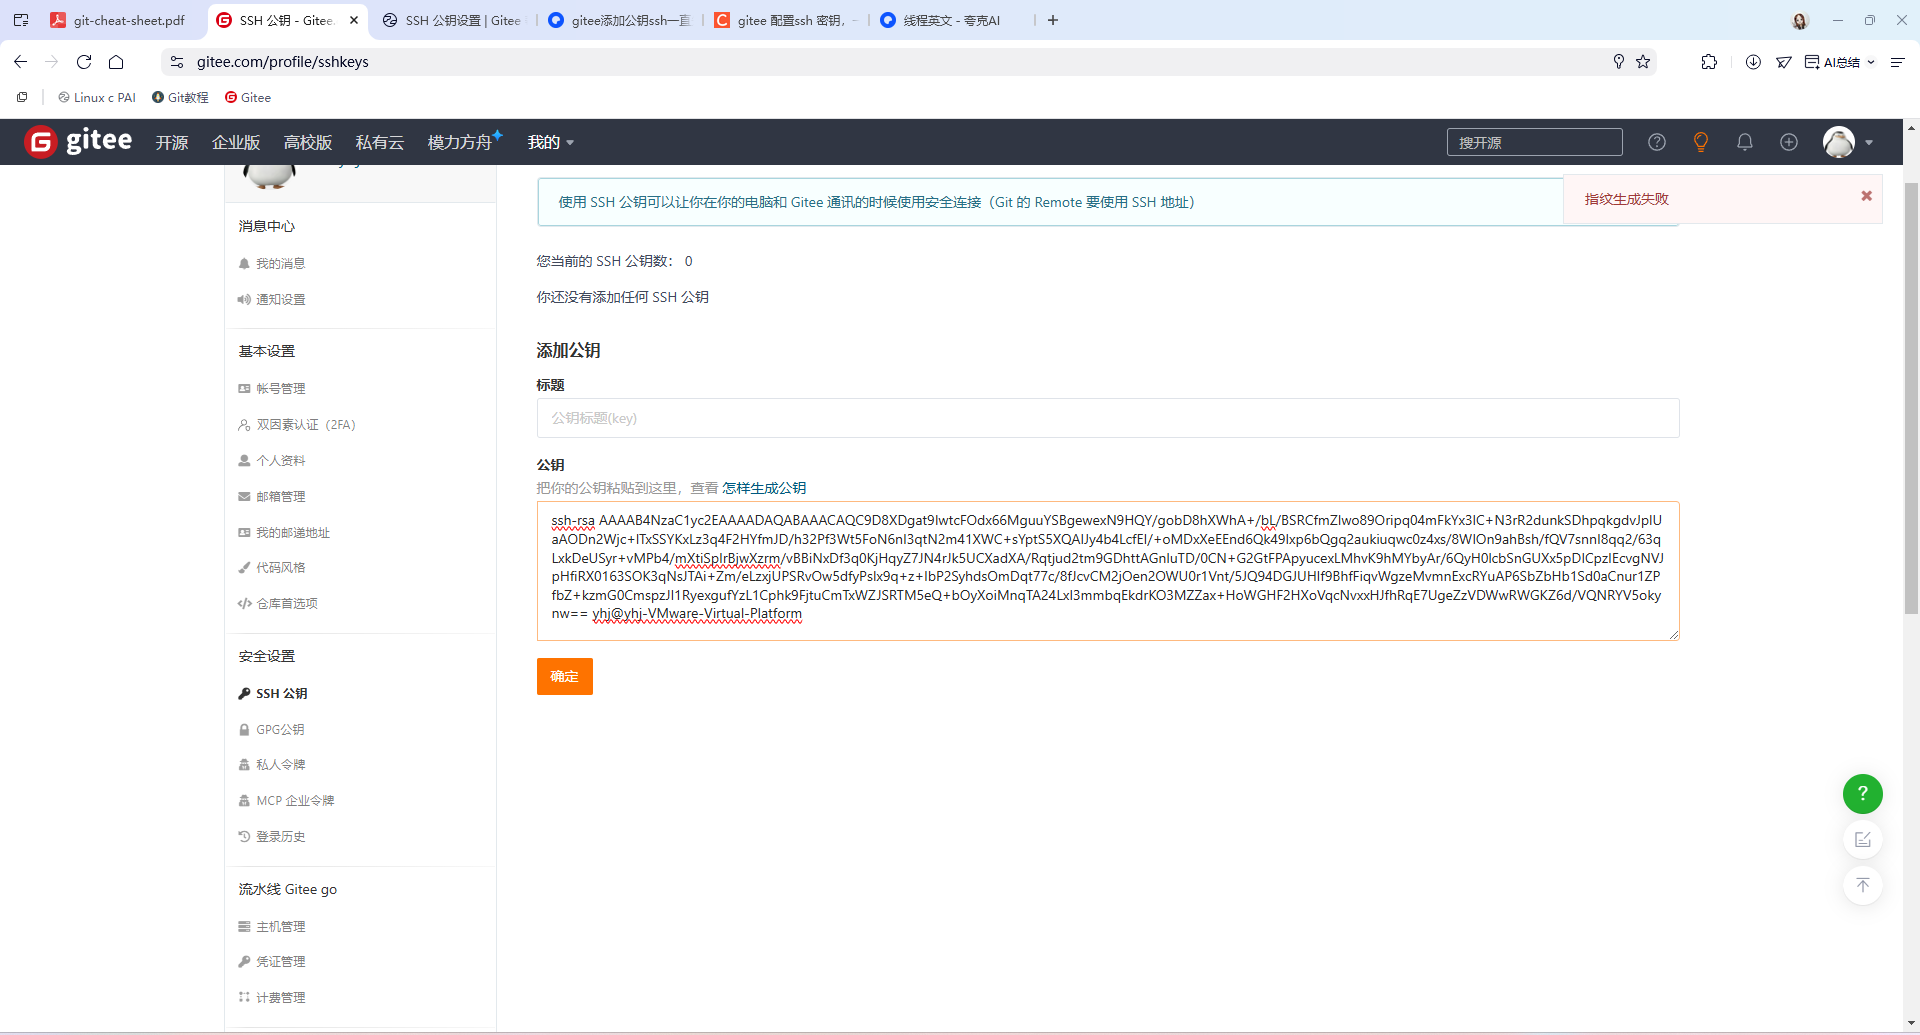Dismiss the 指纹生成失败 error notification
This screenshot has height=1035, width=1920.
click(x=1866, y=196)
